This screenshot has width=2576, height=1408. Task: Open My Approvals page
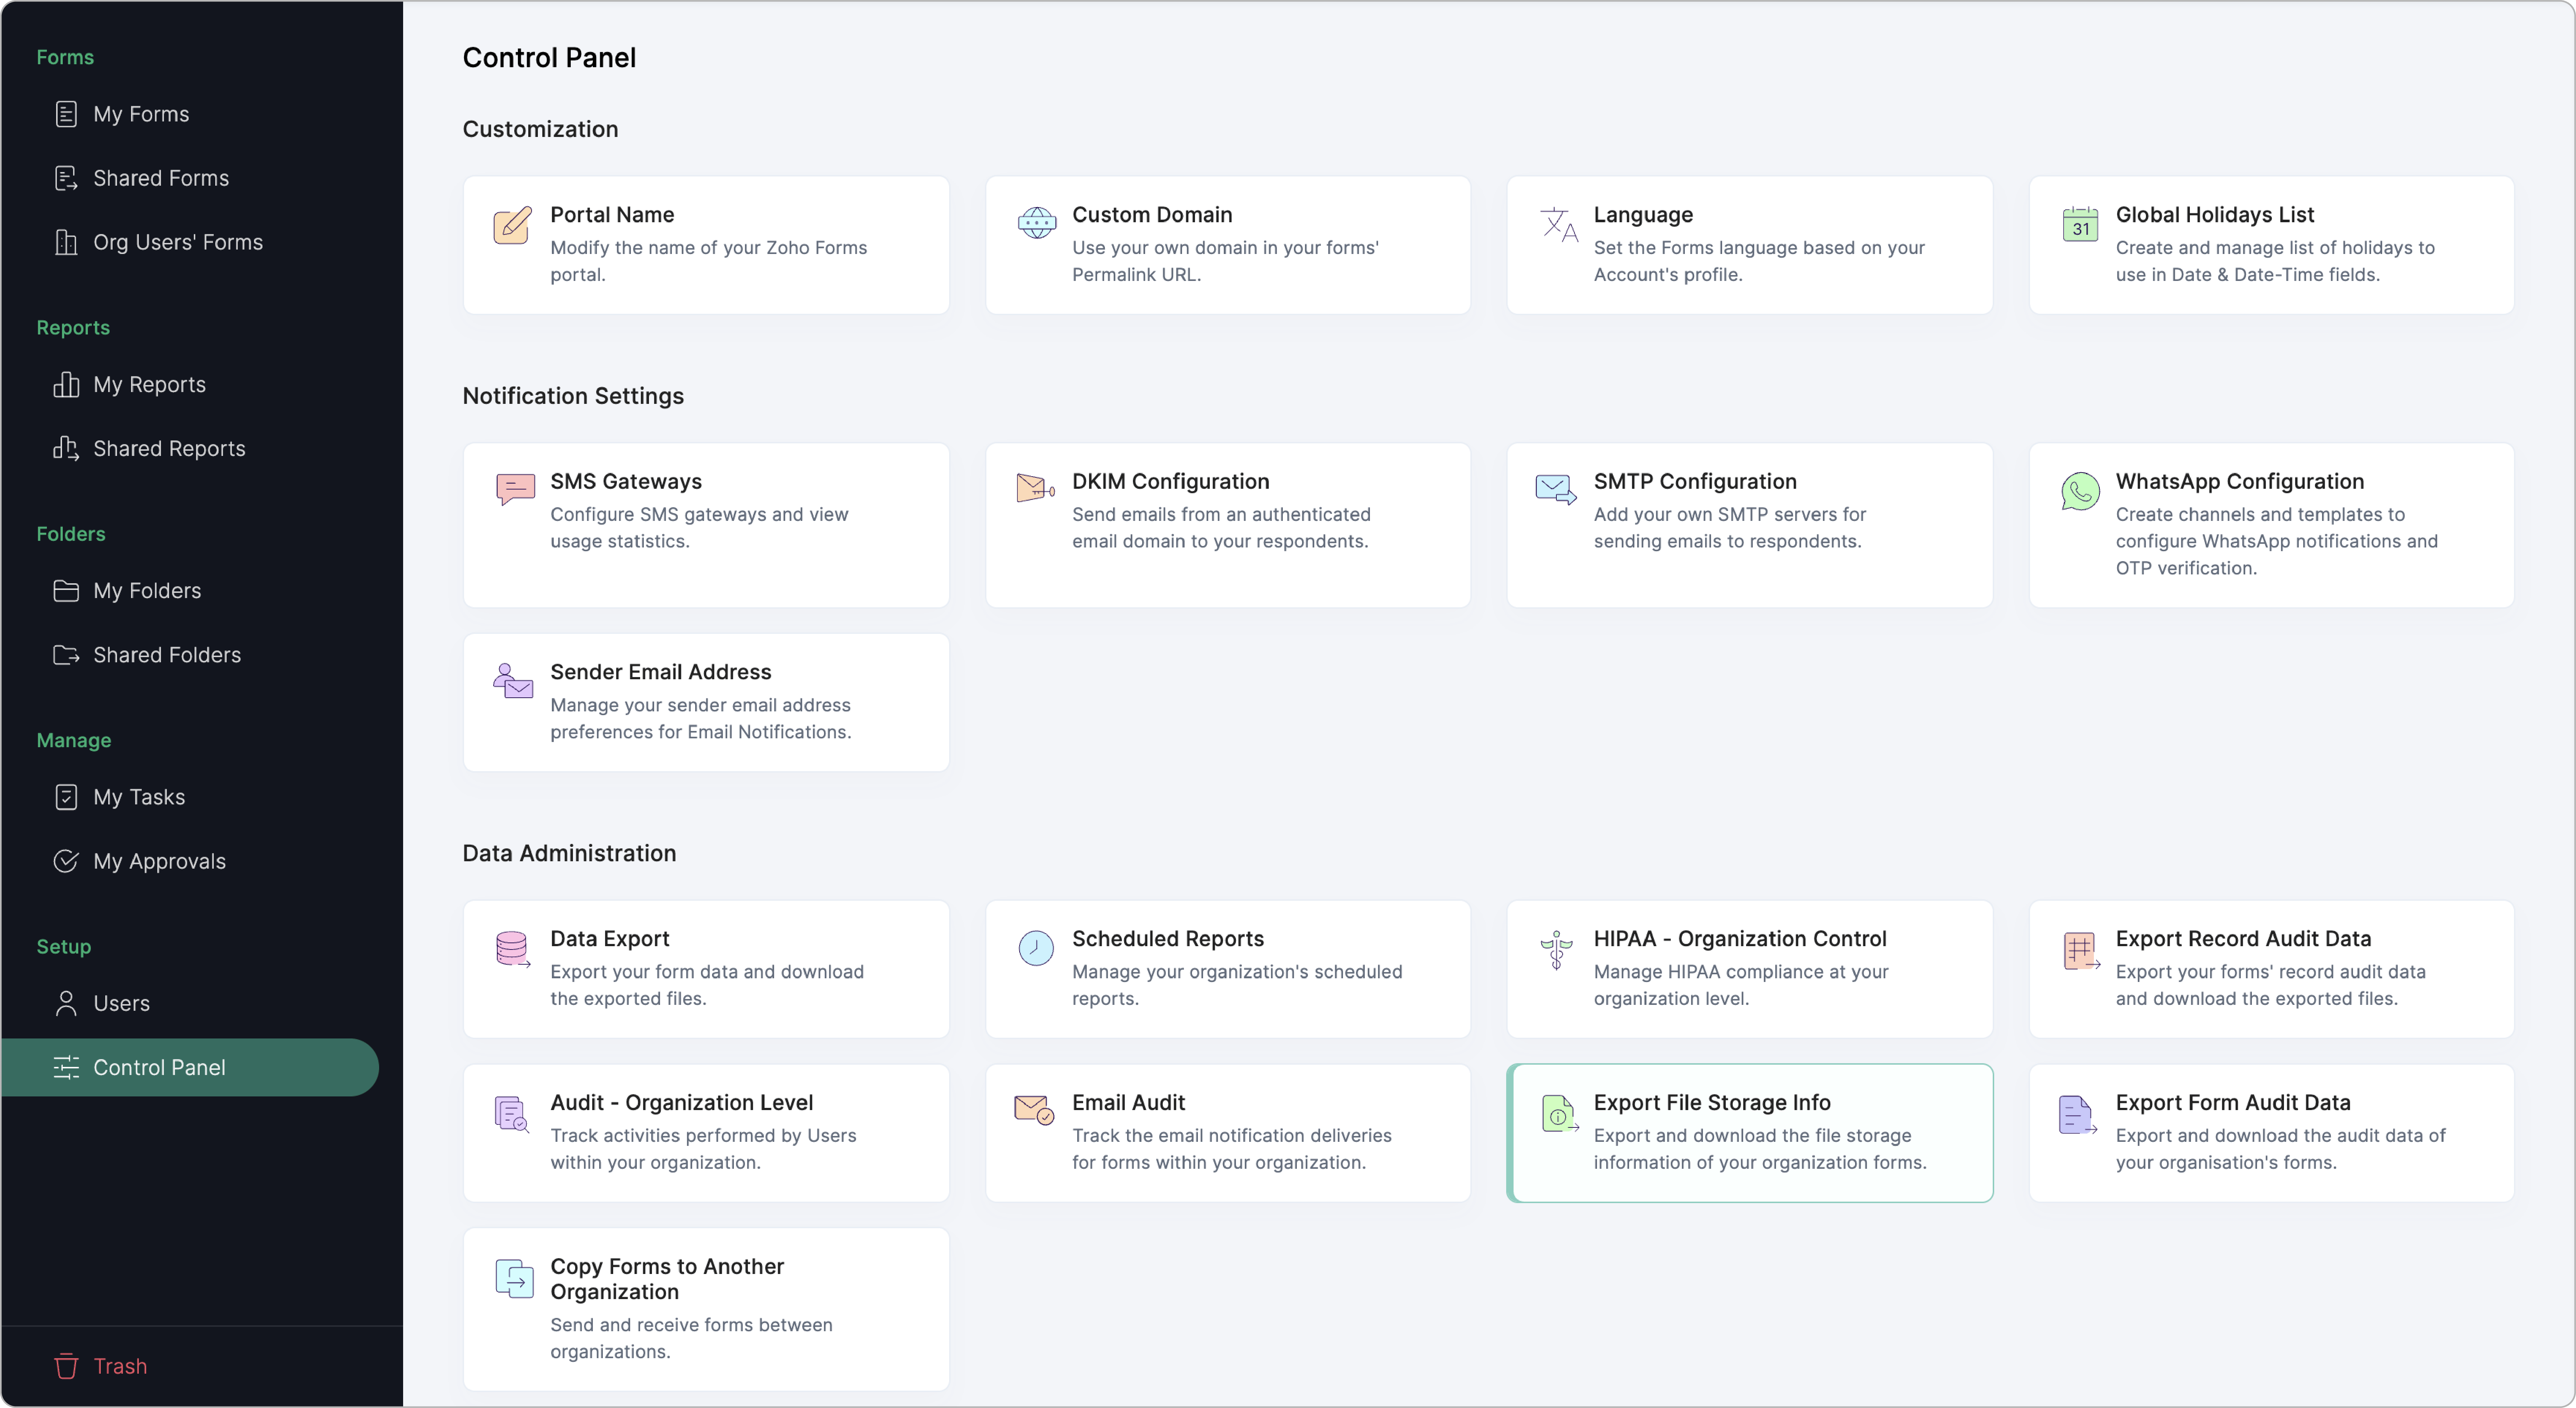pos(159,861)
